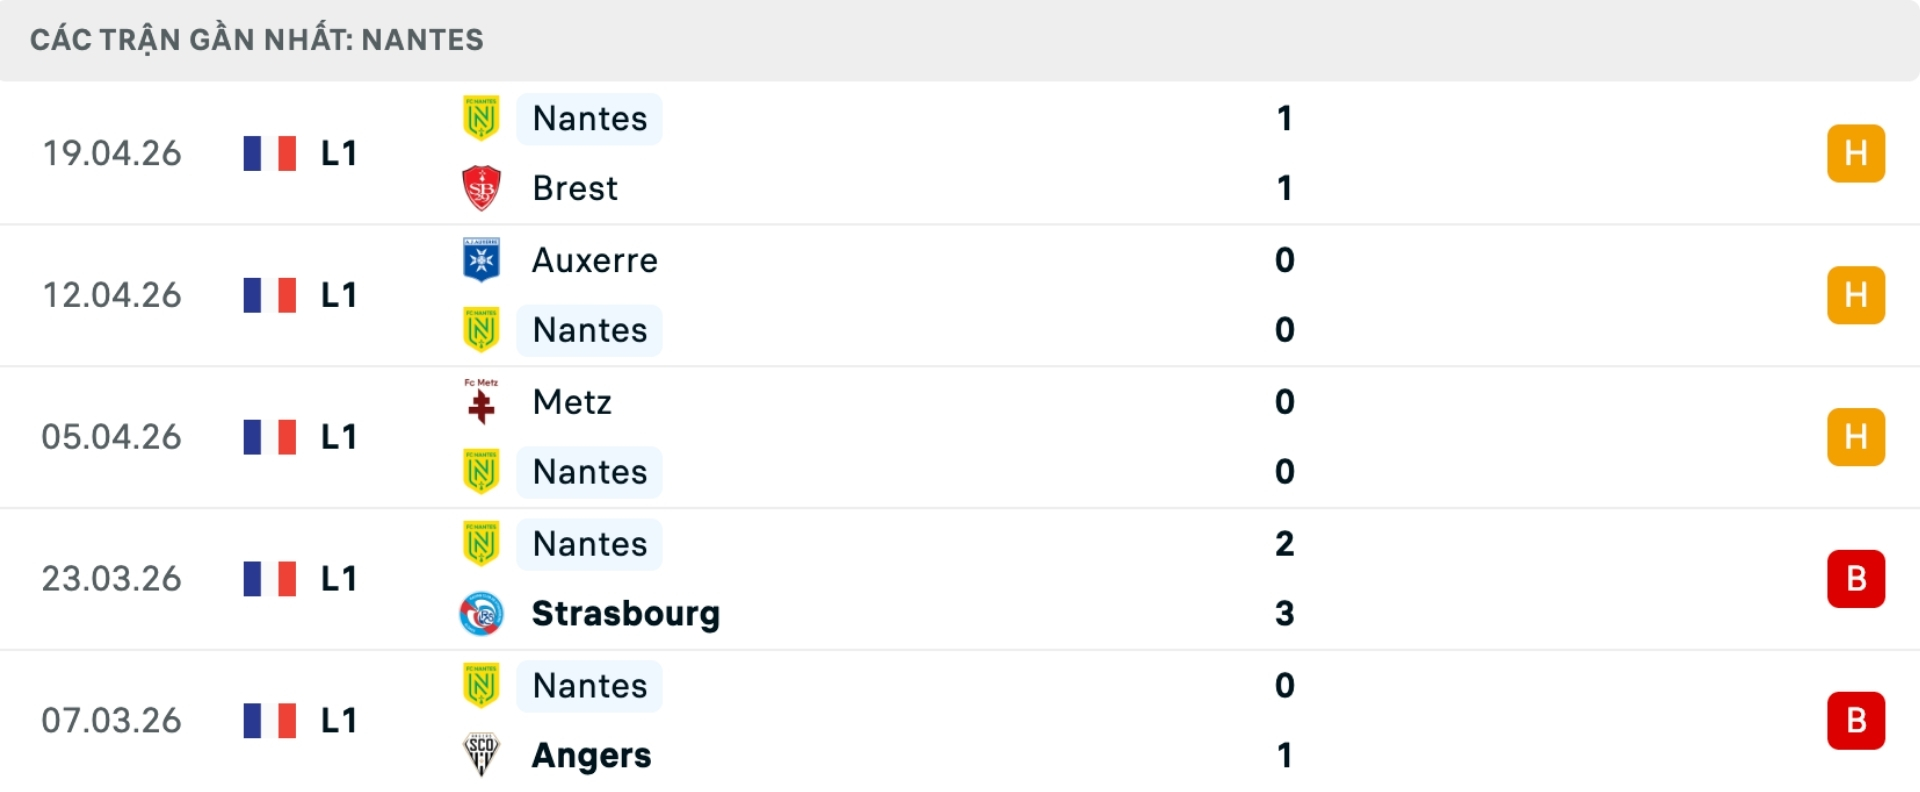The width and height of the screenshot is (1920, 792).
Task: Click the draw badge for Nantes–Brest
Action: pos(1855,153)
